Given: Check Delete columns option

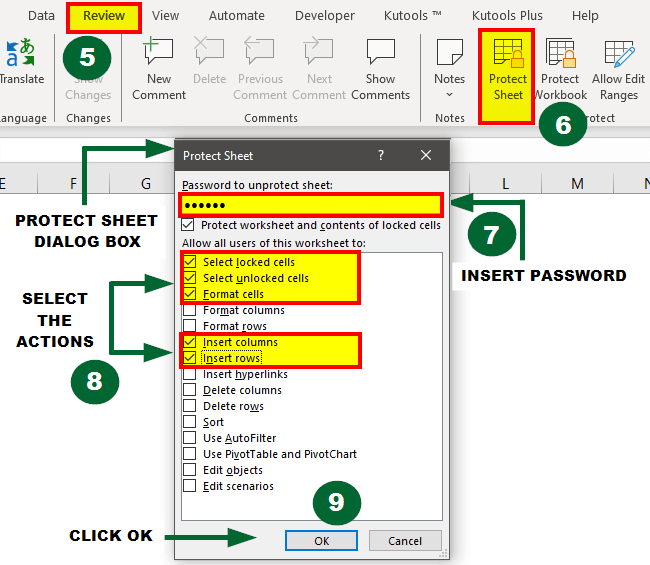Looking at the screenshot, I should click(190, 390).
